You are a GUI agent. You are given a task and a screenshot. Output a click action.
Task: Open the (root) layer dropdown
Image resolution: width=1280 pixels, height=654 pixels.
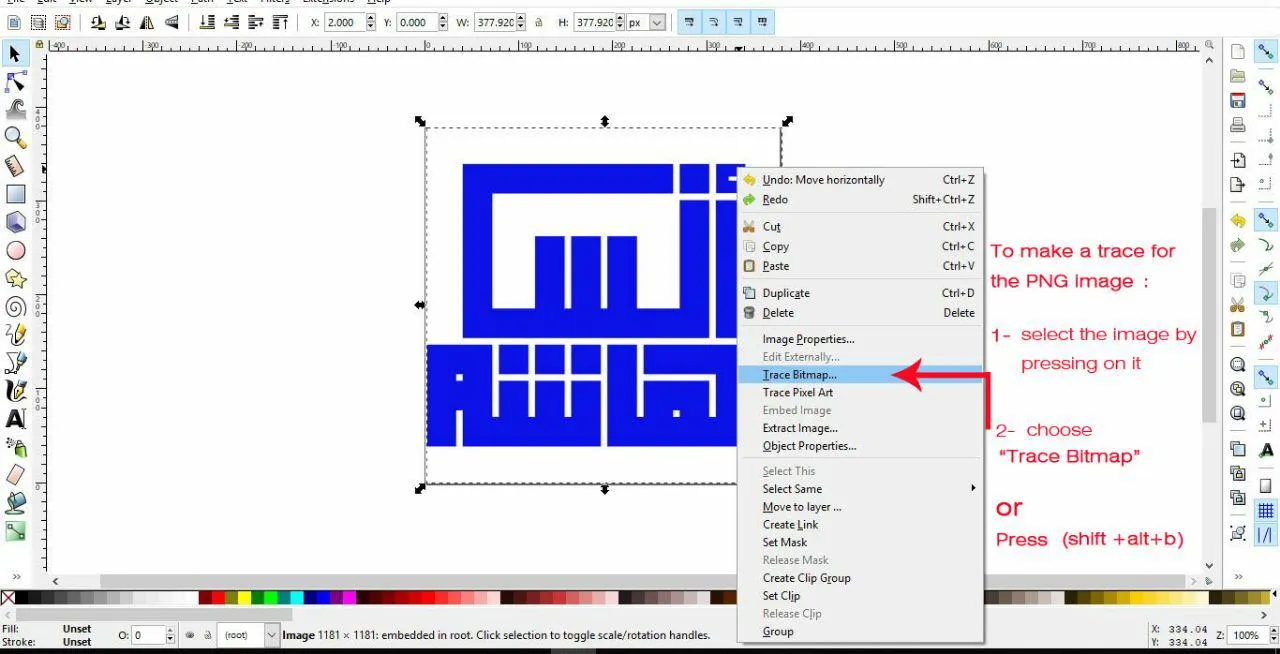point(272,635)
